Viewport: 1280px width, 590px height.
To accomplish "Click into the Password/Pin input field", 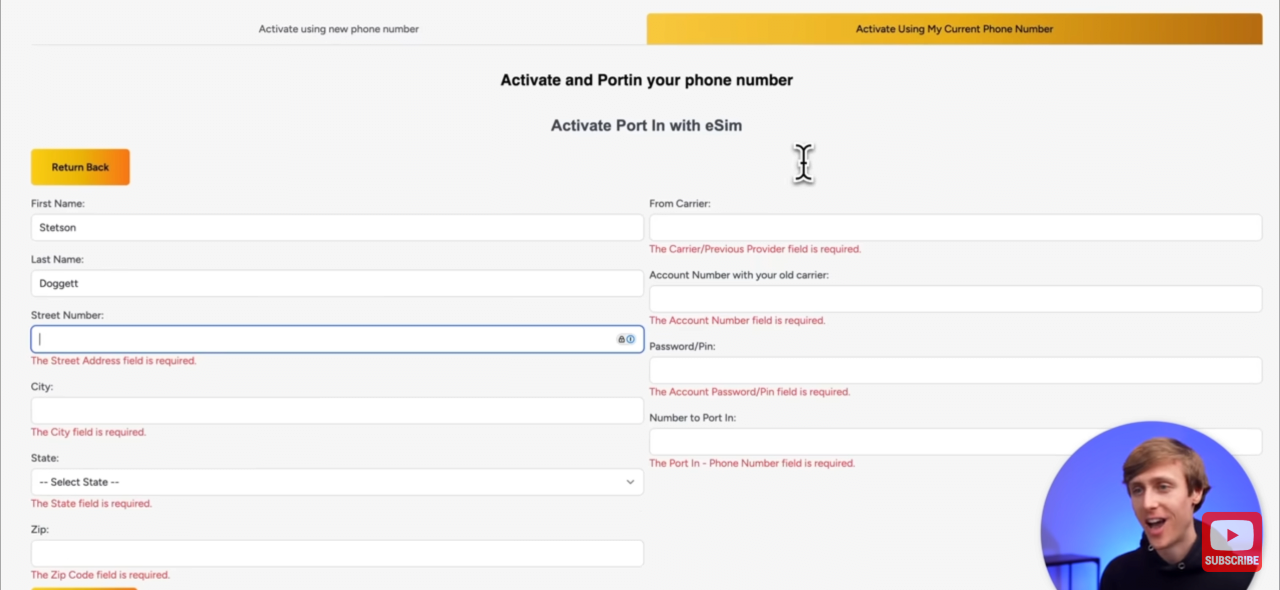I will pyautogui.click(x=956, y=370).
